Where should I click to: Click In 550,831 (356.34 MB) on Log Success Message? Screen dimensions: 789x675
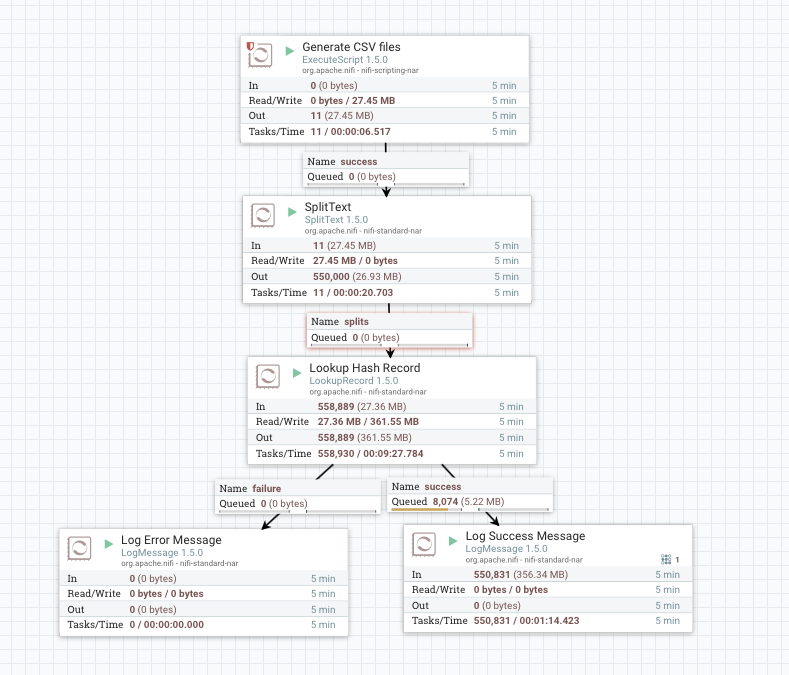548,574
